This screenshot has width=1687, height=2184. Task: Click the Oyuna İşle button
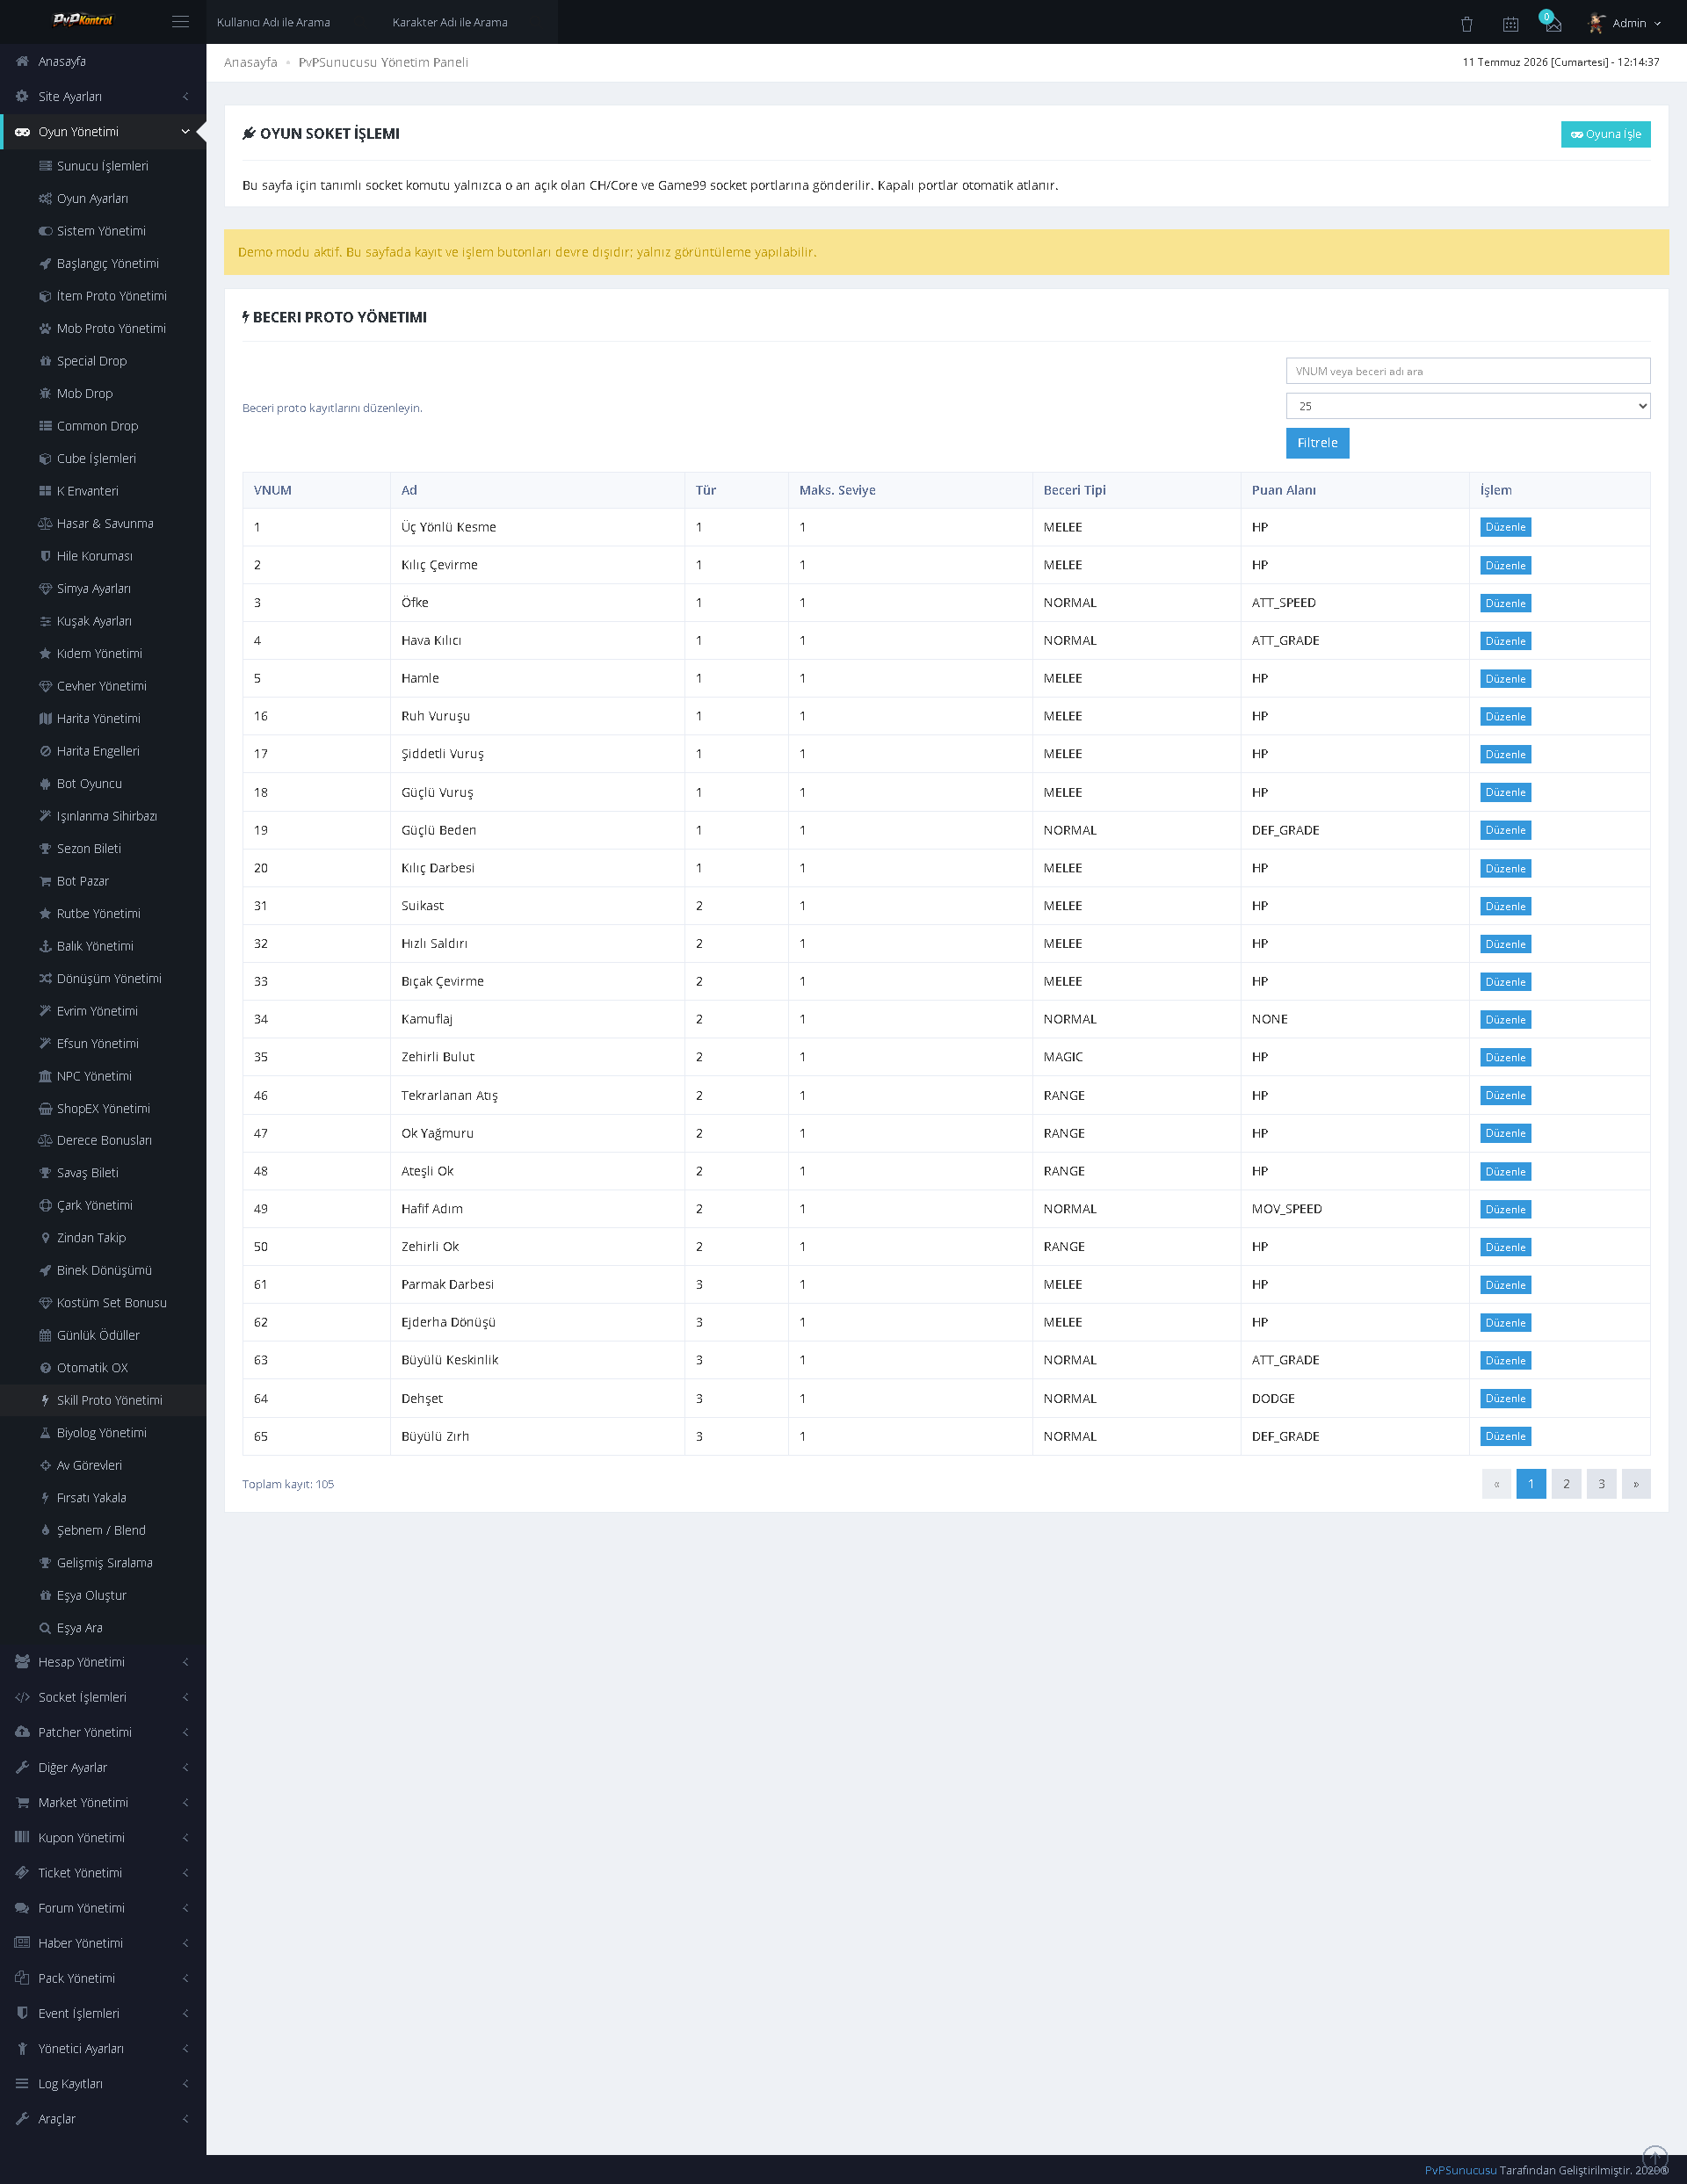pyautogui.click(x=1605, y=134)
